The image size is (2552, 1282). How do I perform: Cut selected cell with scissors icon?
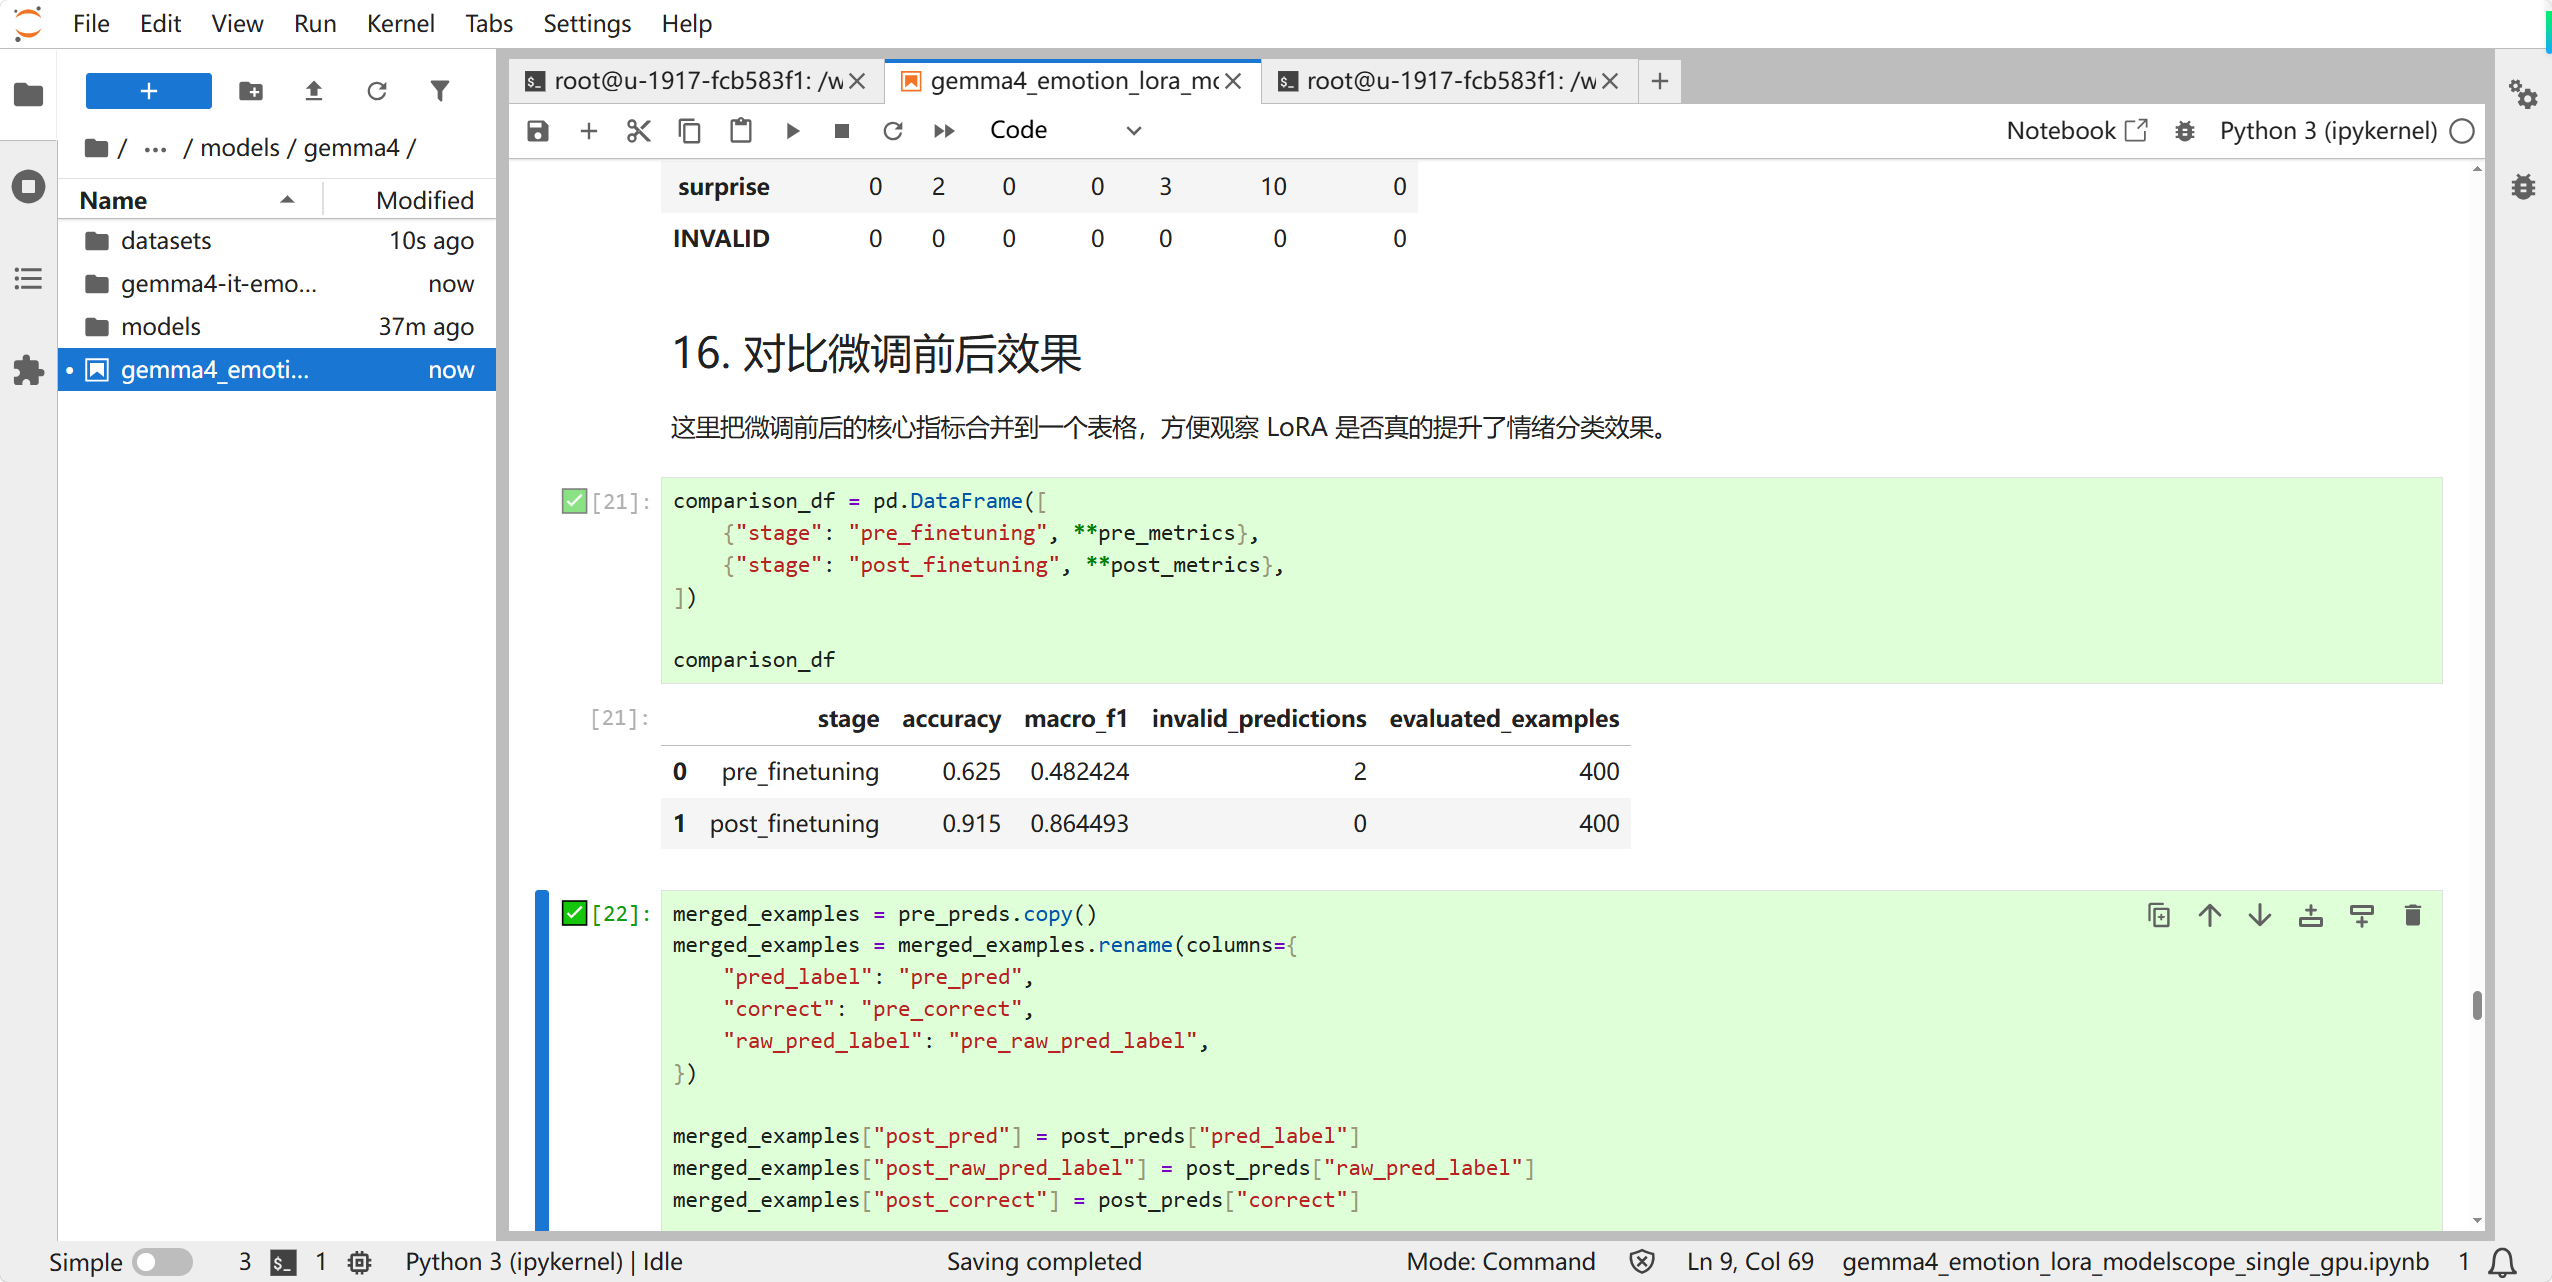coord(639,131)
